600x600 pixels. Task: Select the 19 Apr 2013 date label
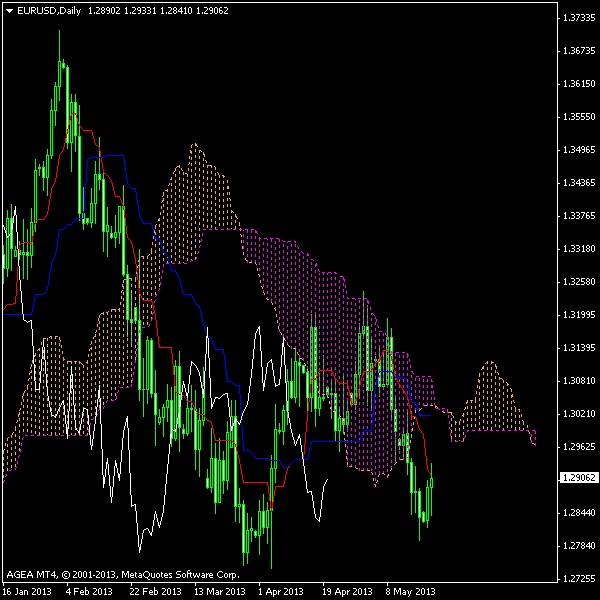[349, 590]
